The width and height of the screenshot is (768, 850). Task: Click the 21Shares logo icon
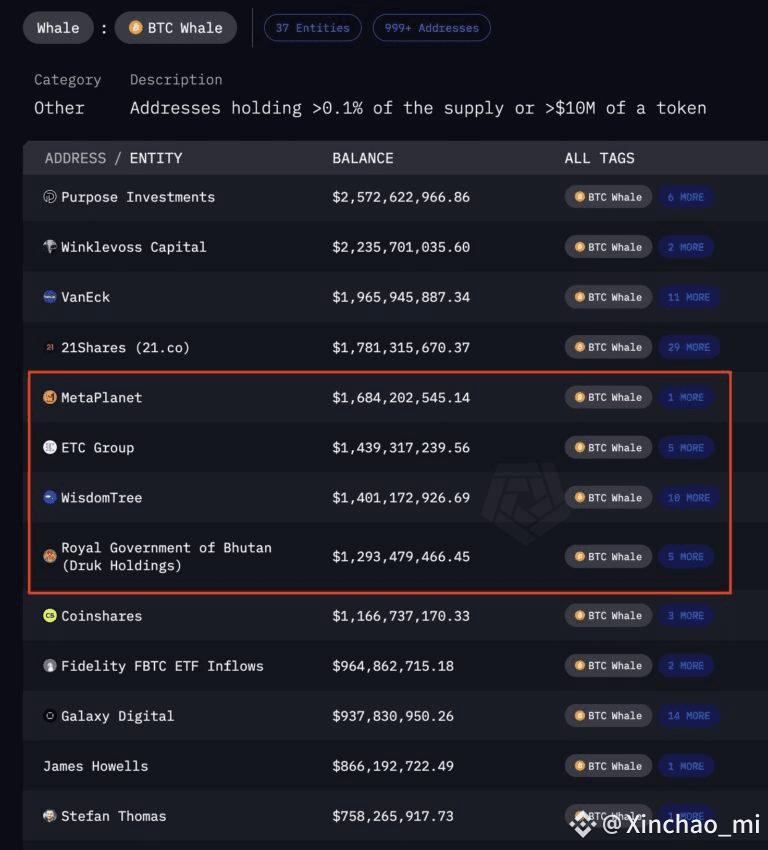click(50, 347)
